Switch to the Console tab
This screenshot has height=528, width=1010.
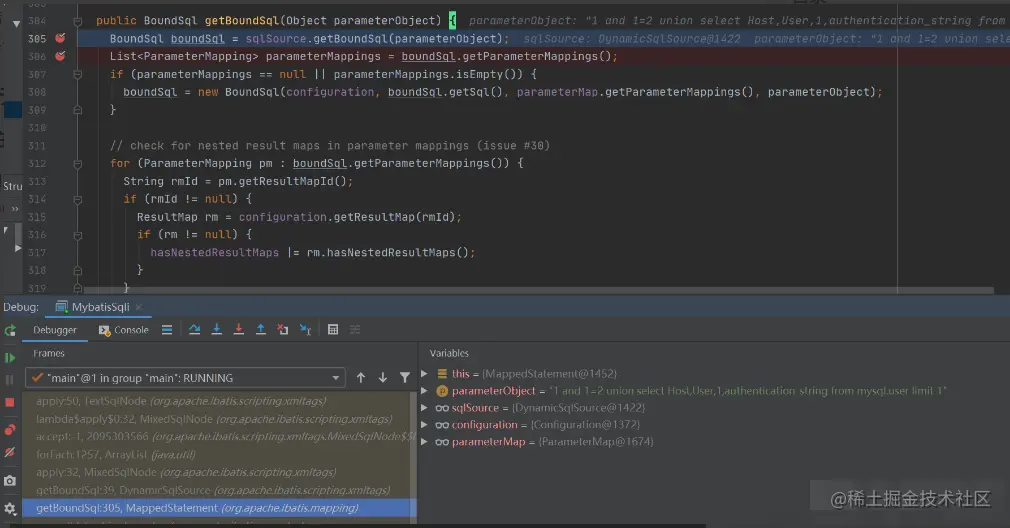pyautogui.click(x=124, y=330)
